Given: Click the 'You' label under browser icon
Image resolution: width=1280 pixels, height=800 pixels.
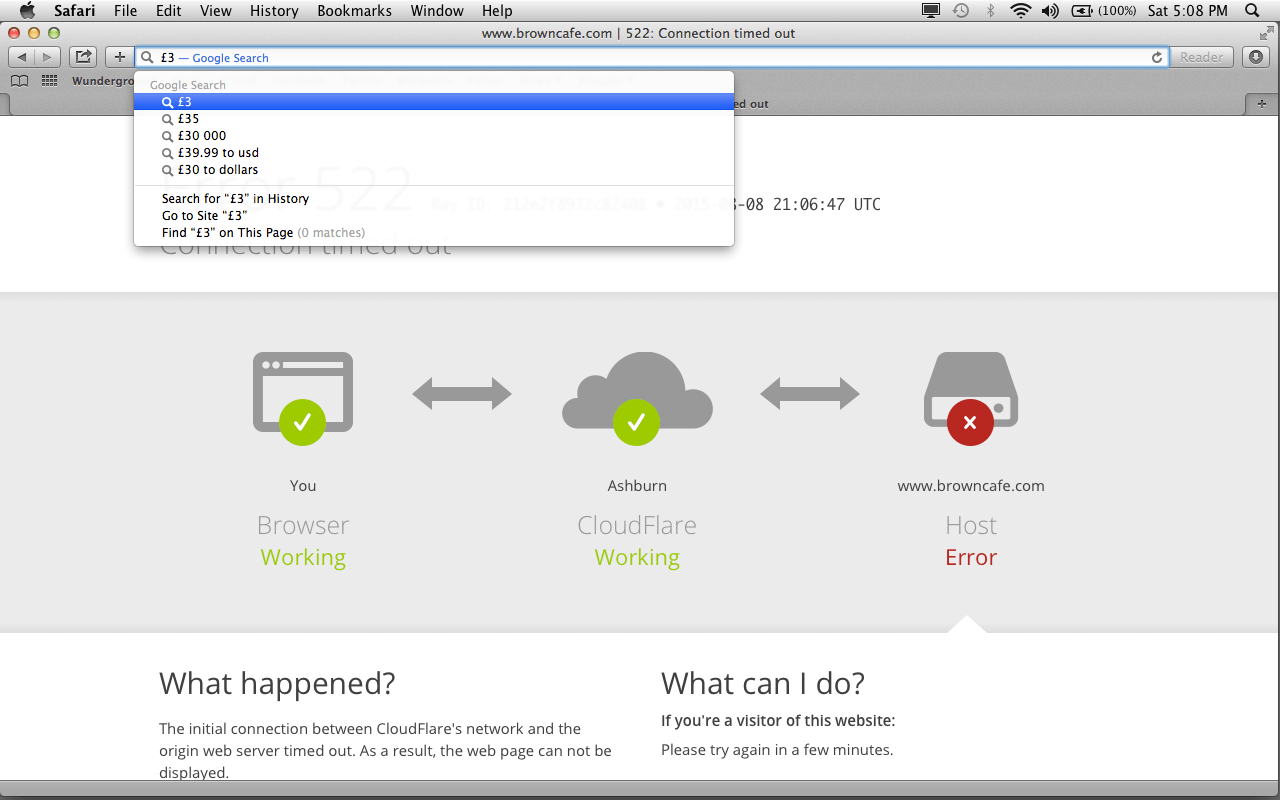Looking at the screenshot, I should tap(303, 486).
